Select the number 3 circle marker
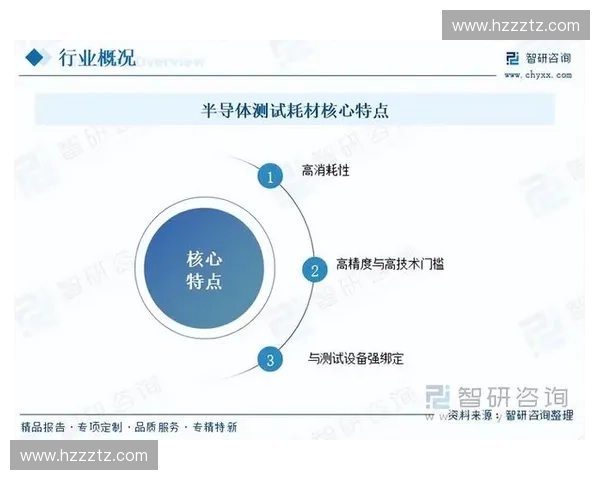The height and width of the screenshot is (480, 600). click(x=268, y=360)
